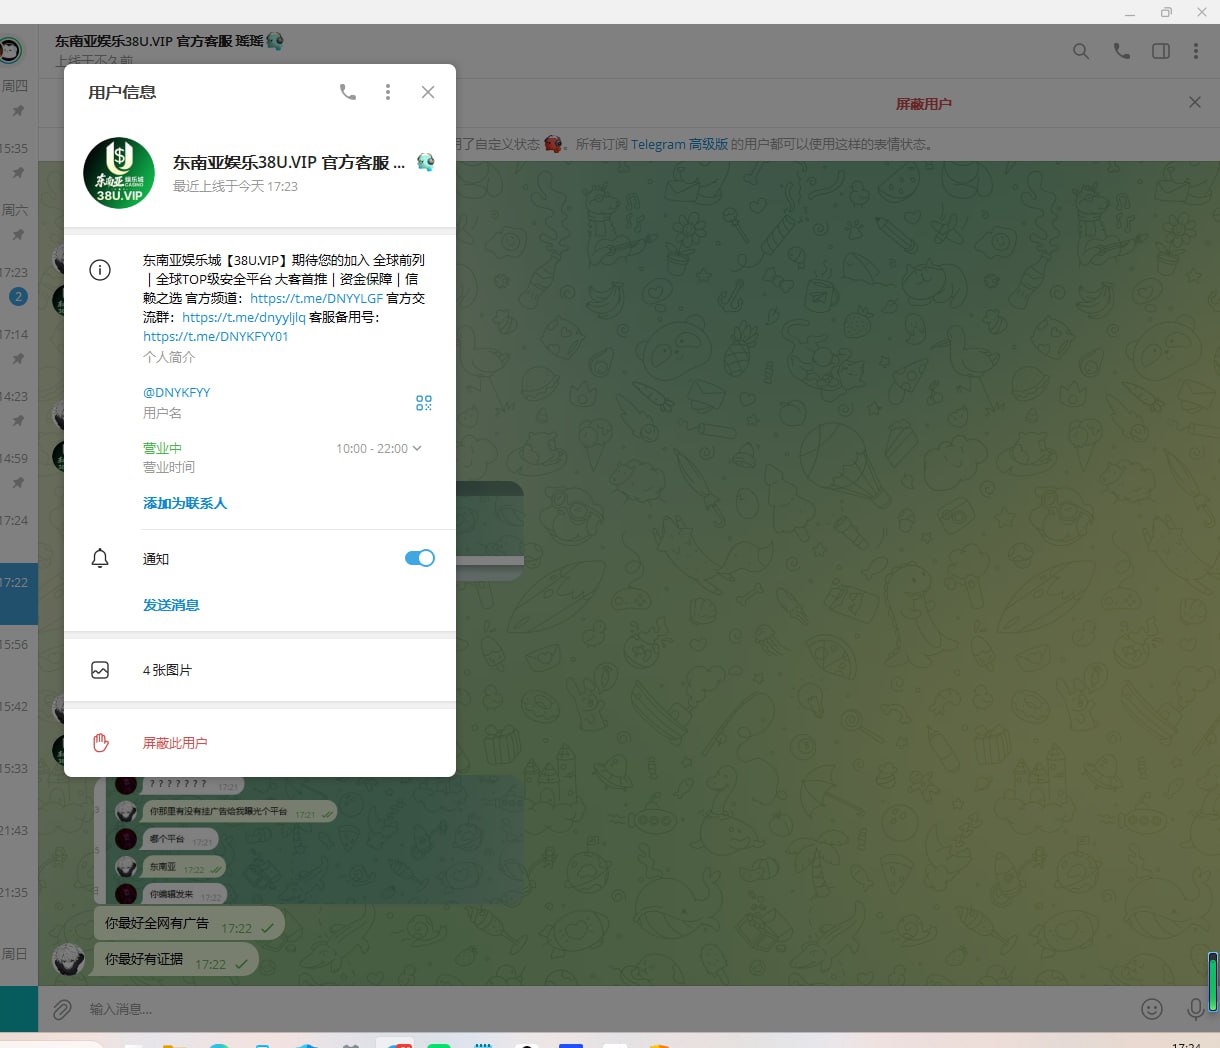Open more options in user info panel
Viewport: 1220px width, 1048px height.
pyautogui.click(x=388, y=92)
